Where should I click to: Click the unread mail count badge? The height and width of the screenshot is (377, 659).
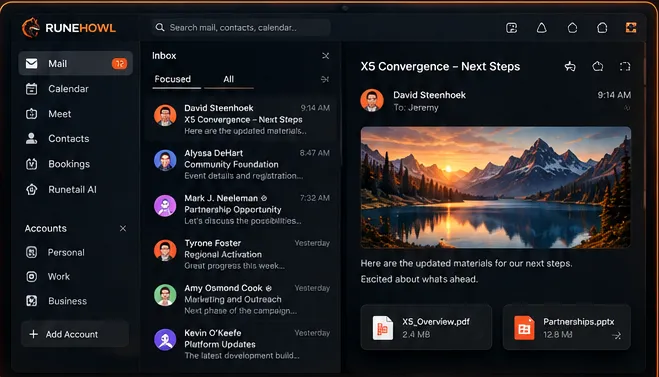(x=119, y=63)
